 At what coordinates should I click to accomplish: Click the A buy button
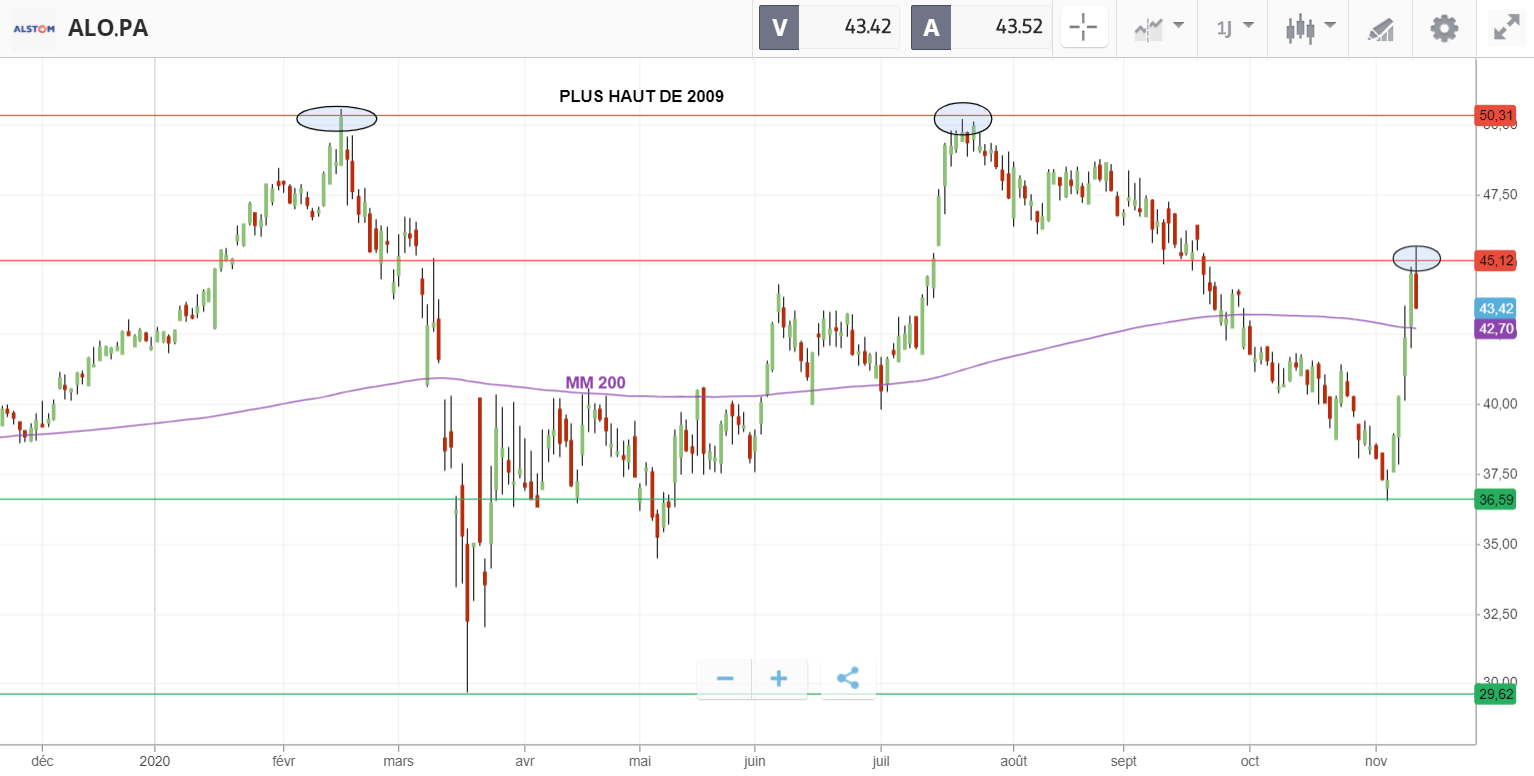tap(931, 28)
